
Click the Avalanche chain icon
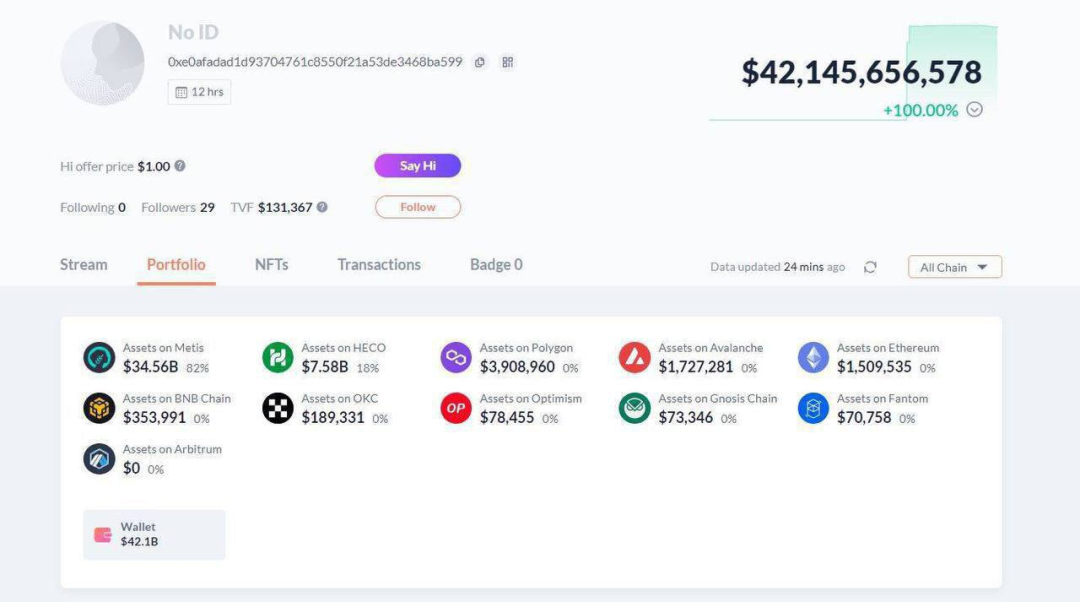[x=635, y=357]
